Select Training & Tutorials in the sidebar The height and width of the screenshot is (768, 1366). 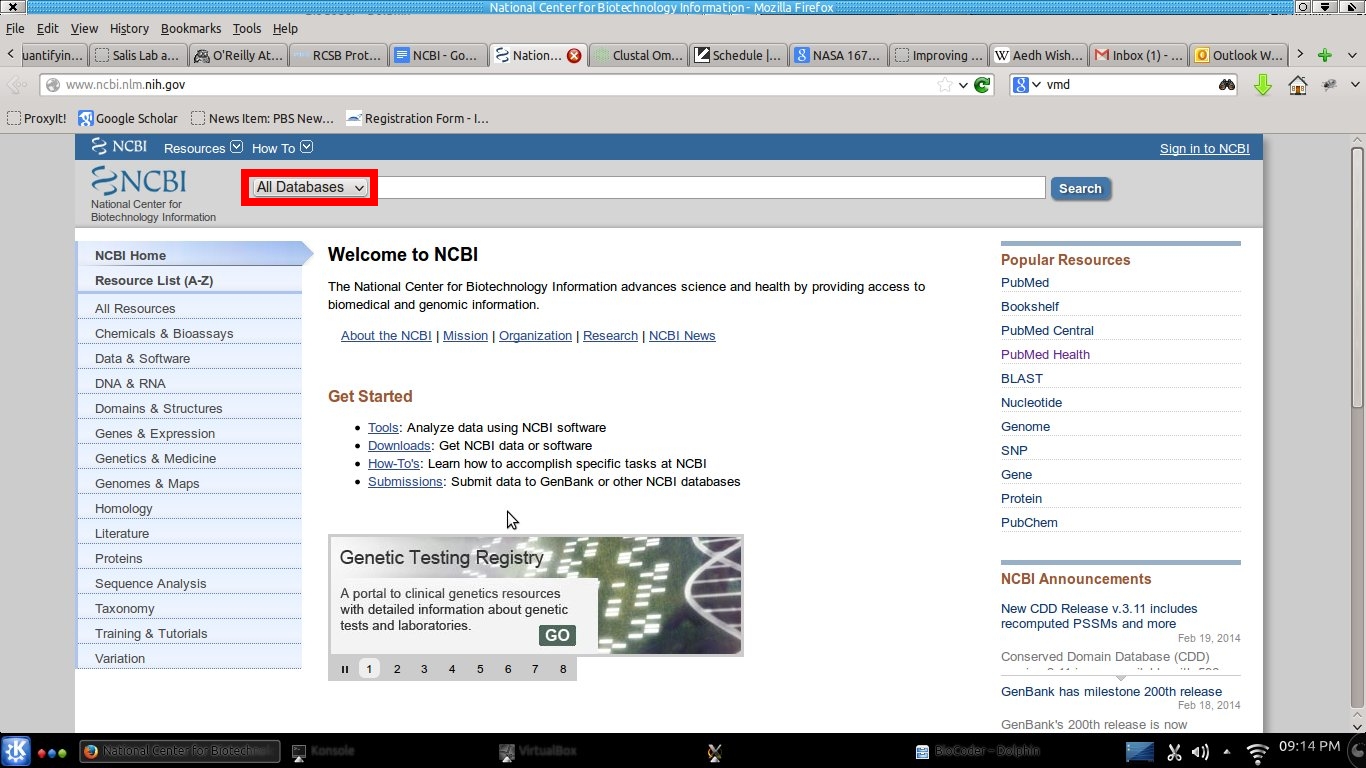(151, 633)
